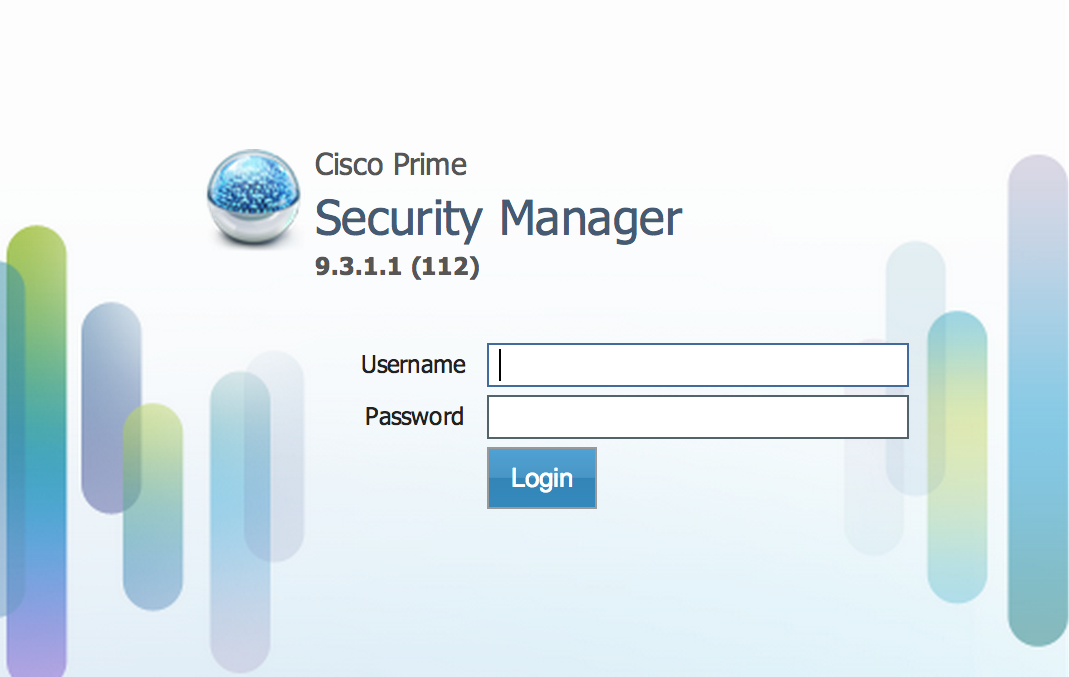Click the Password label text
The height and width of the screenshot is (677, 1069).
coord(414,417)
